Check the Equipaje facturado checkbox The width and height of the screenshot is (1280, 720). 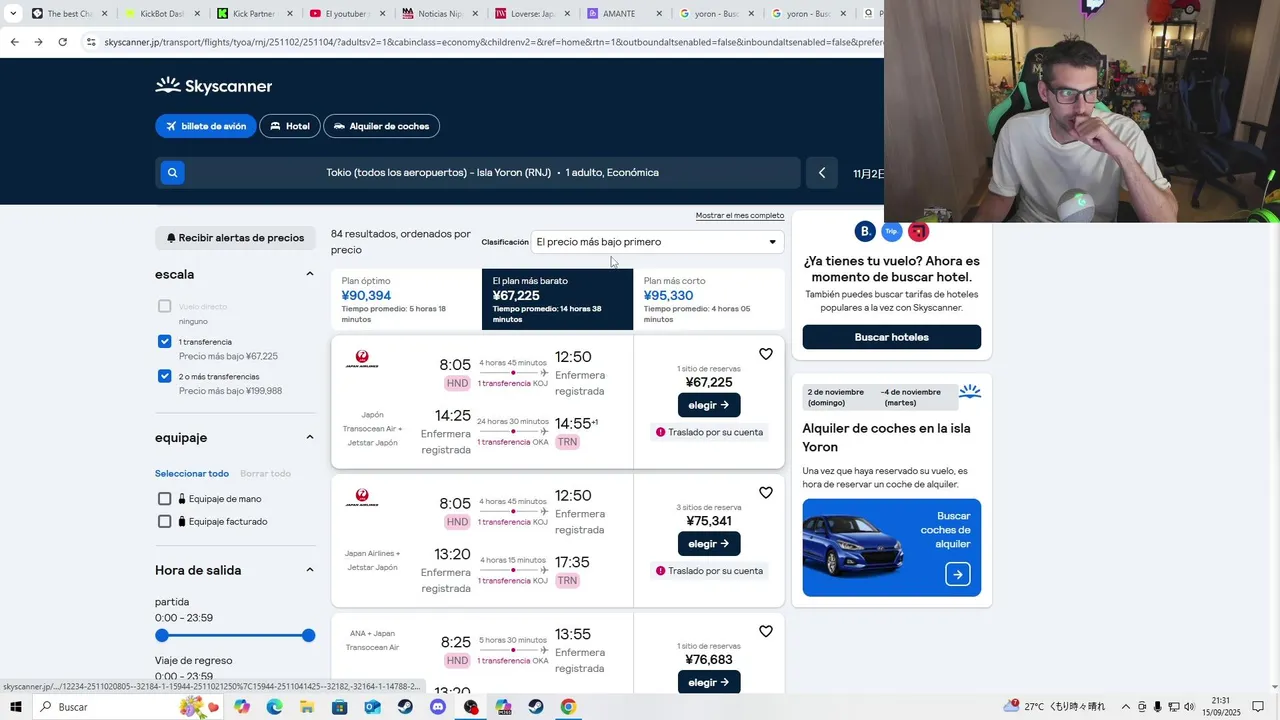[x=165, y=521]
